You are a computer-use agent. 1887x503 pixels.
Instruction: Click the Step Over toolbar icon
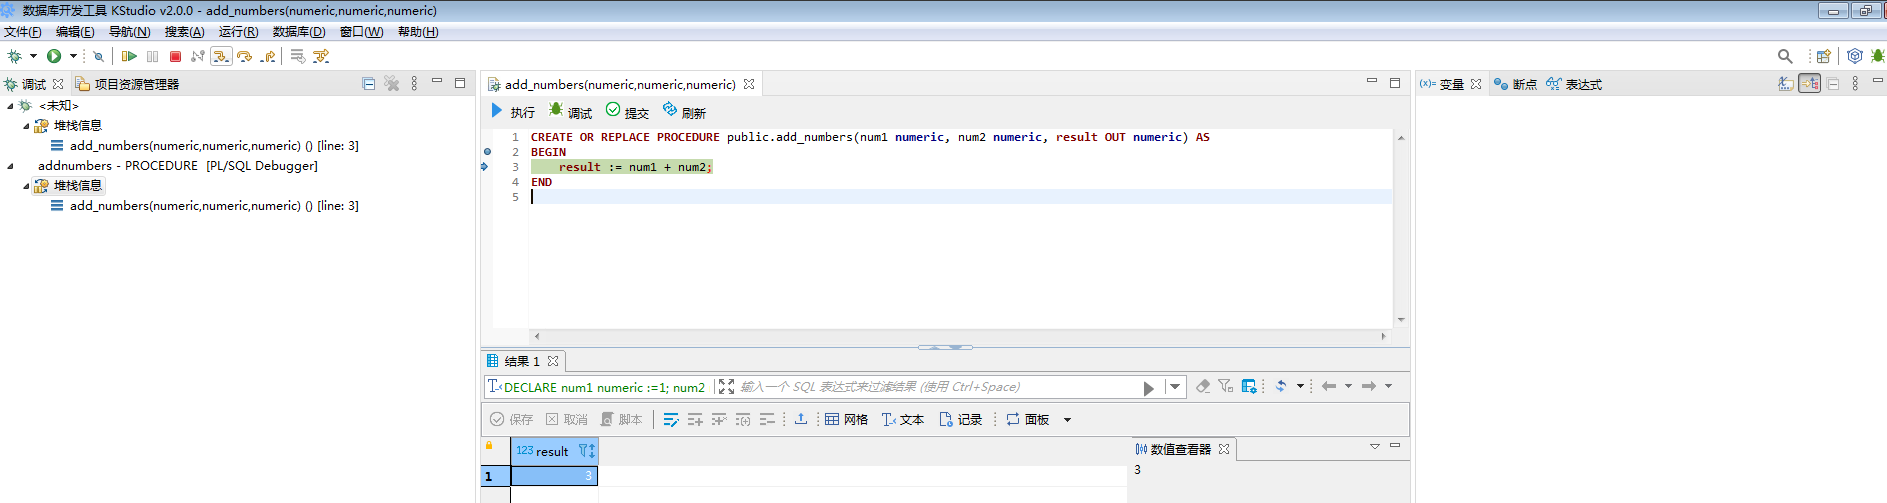[244, 56]
